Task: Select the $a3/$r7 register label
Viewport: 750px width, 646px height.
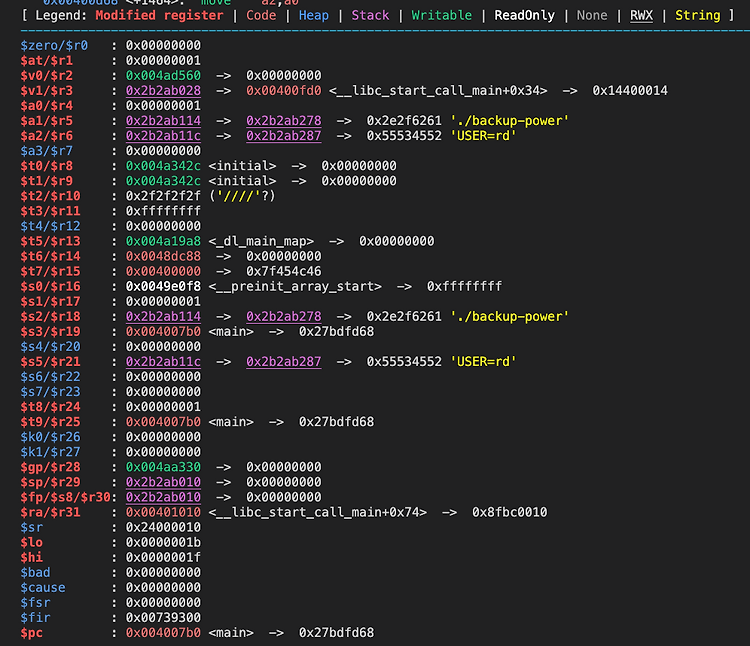Action: [46, 151]
